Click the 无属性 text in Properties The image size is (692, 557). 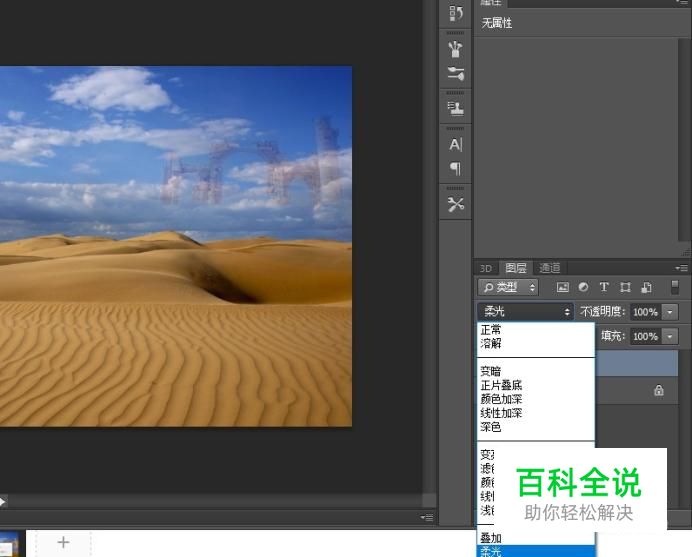pyautogui.click(x=496, y=23)
